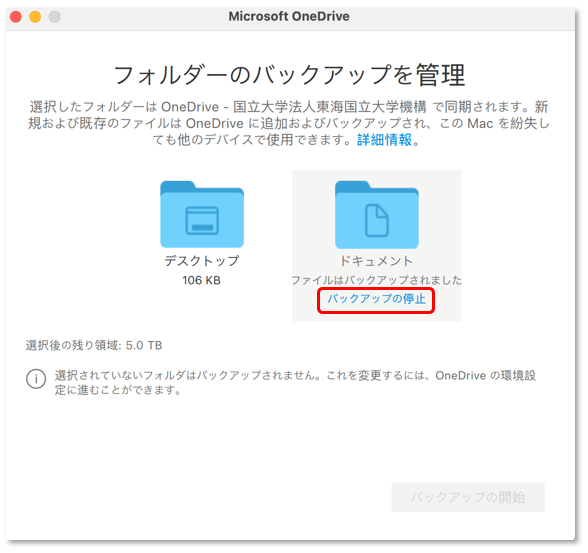The image size is (588, 553).
Task: Click the バックアップの開始 button
Action: coord(468,497)
